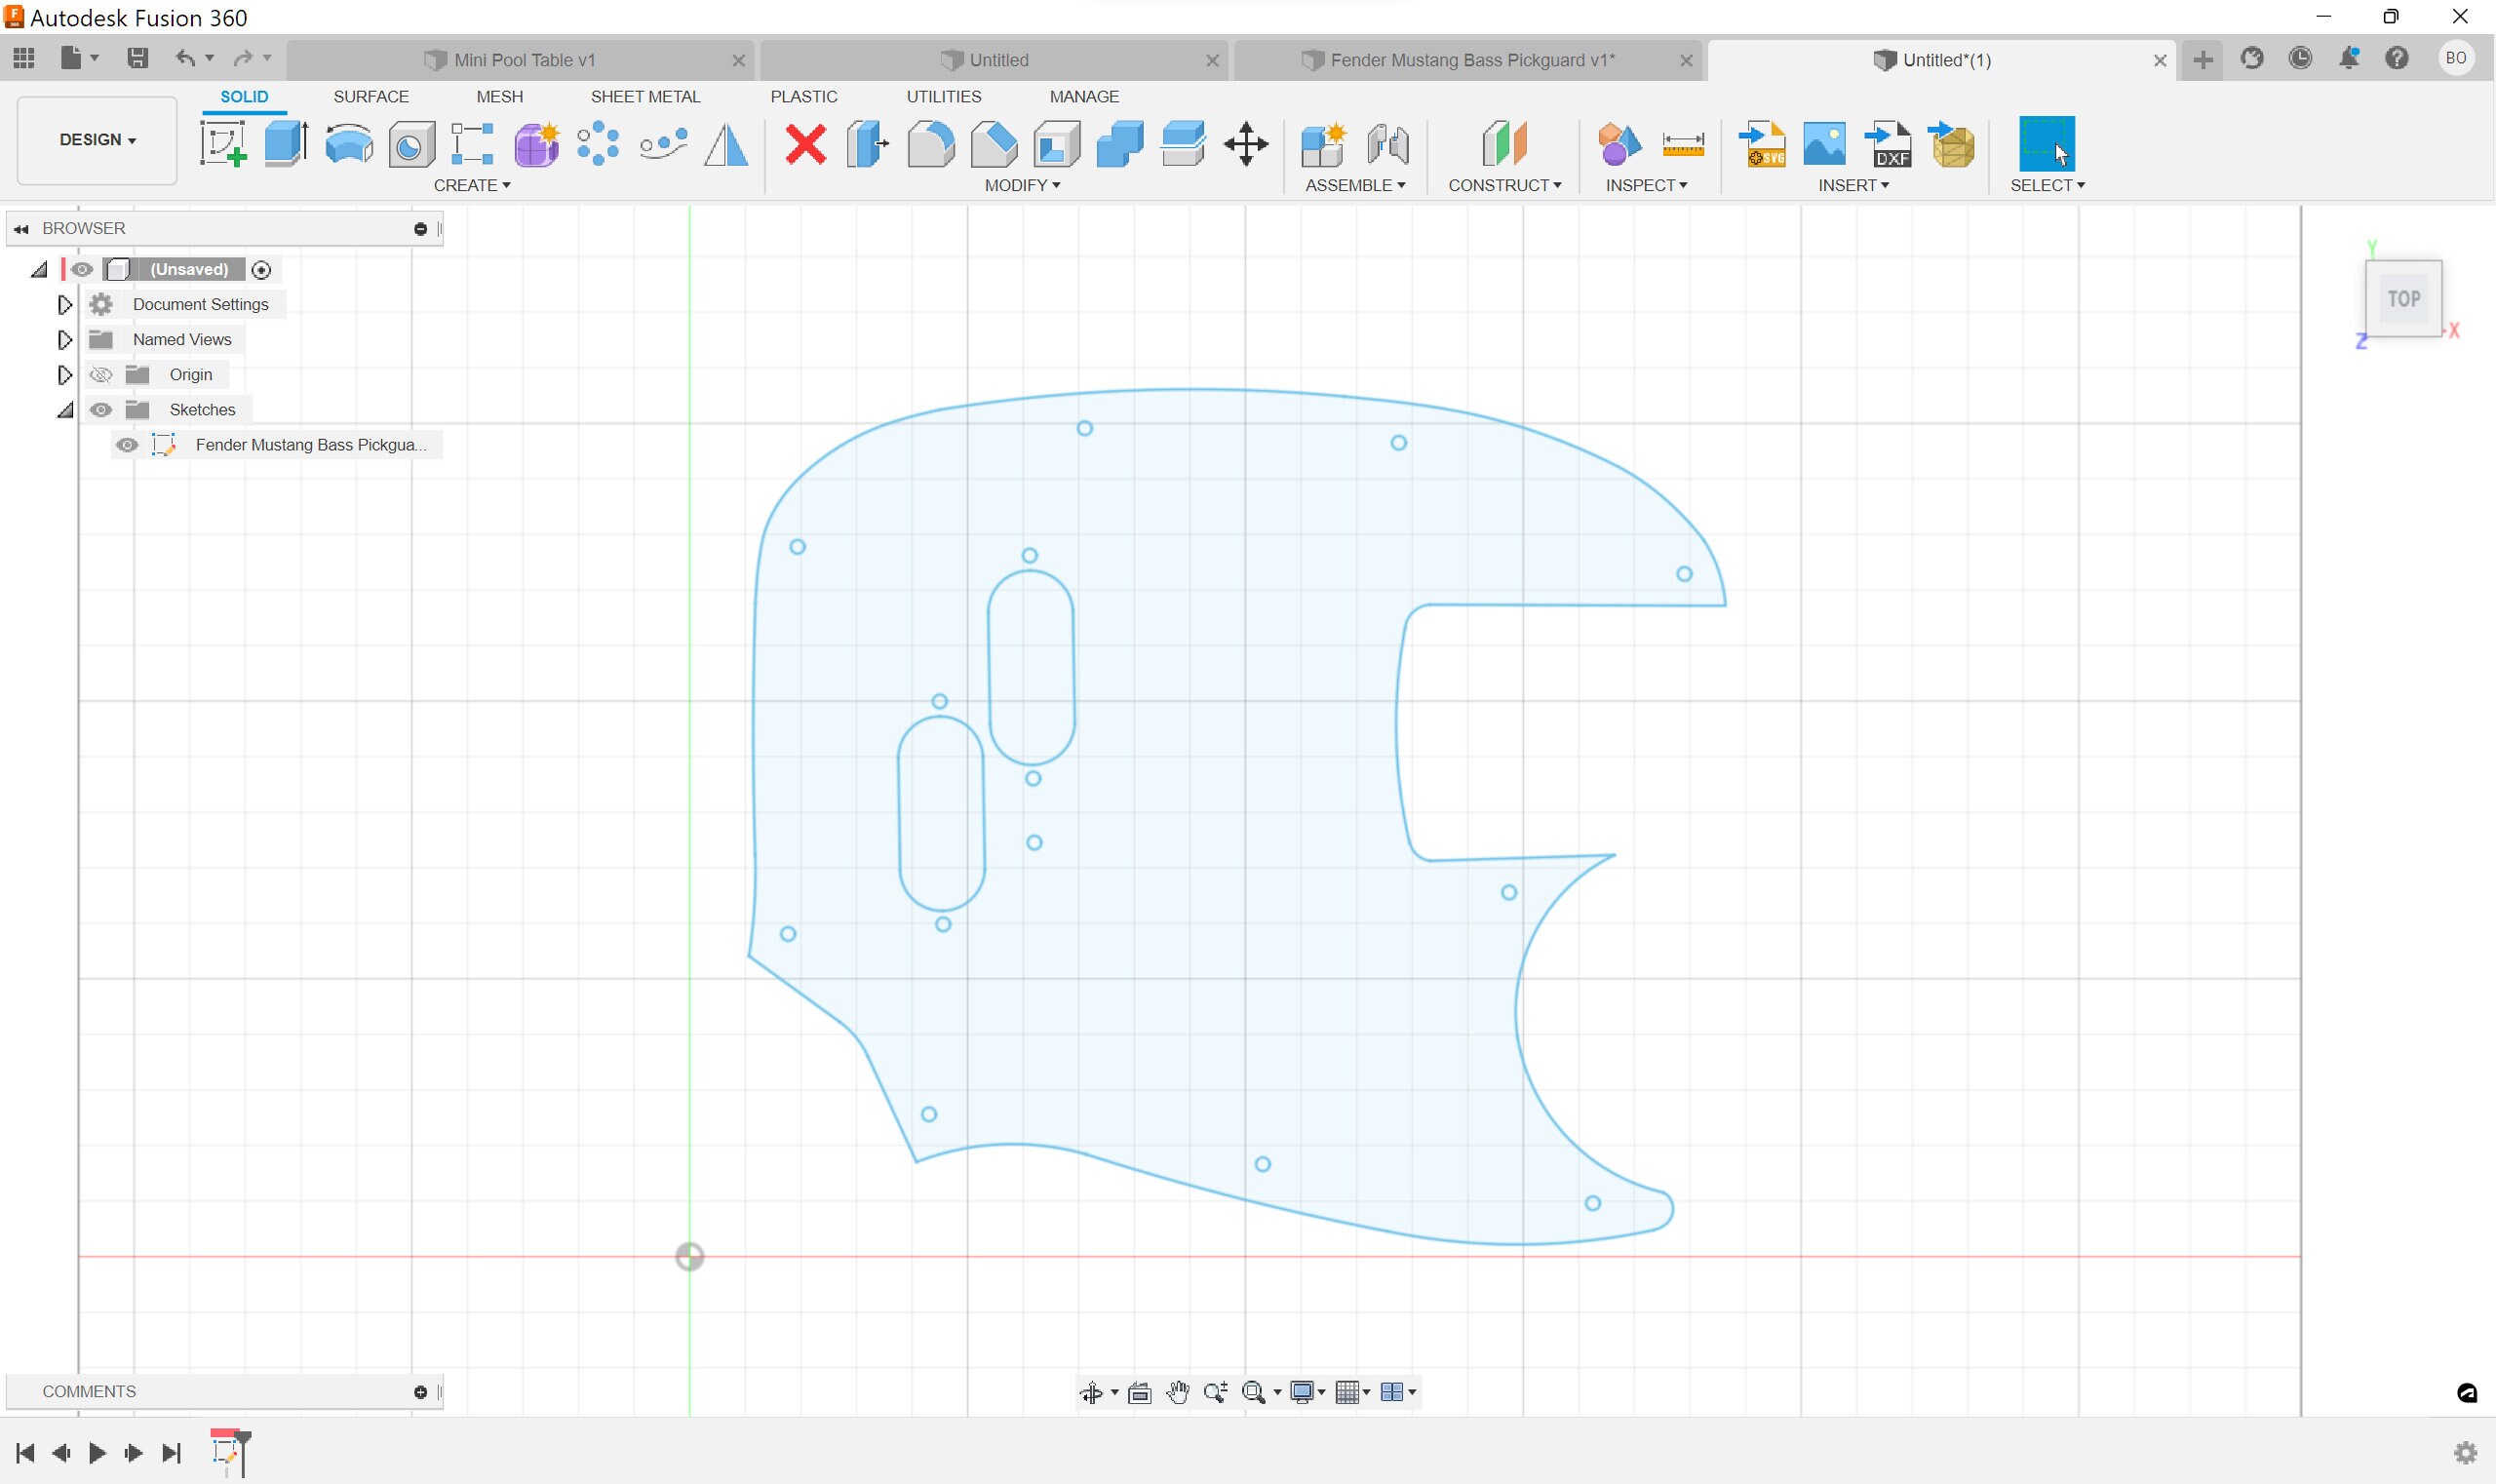
Task: Activate the Extrude tool
Action: point(285,143)
